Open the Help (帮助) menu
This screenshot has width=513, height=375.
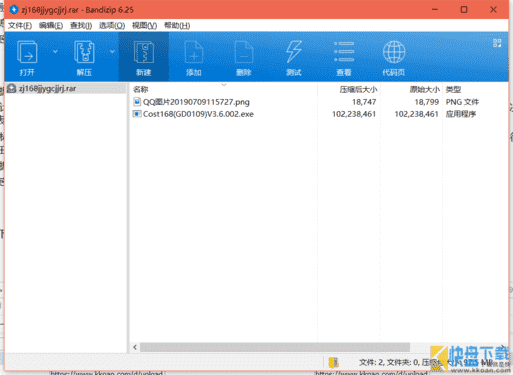pyautogui.click(x=177, y=25)
